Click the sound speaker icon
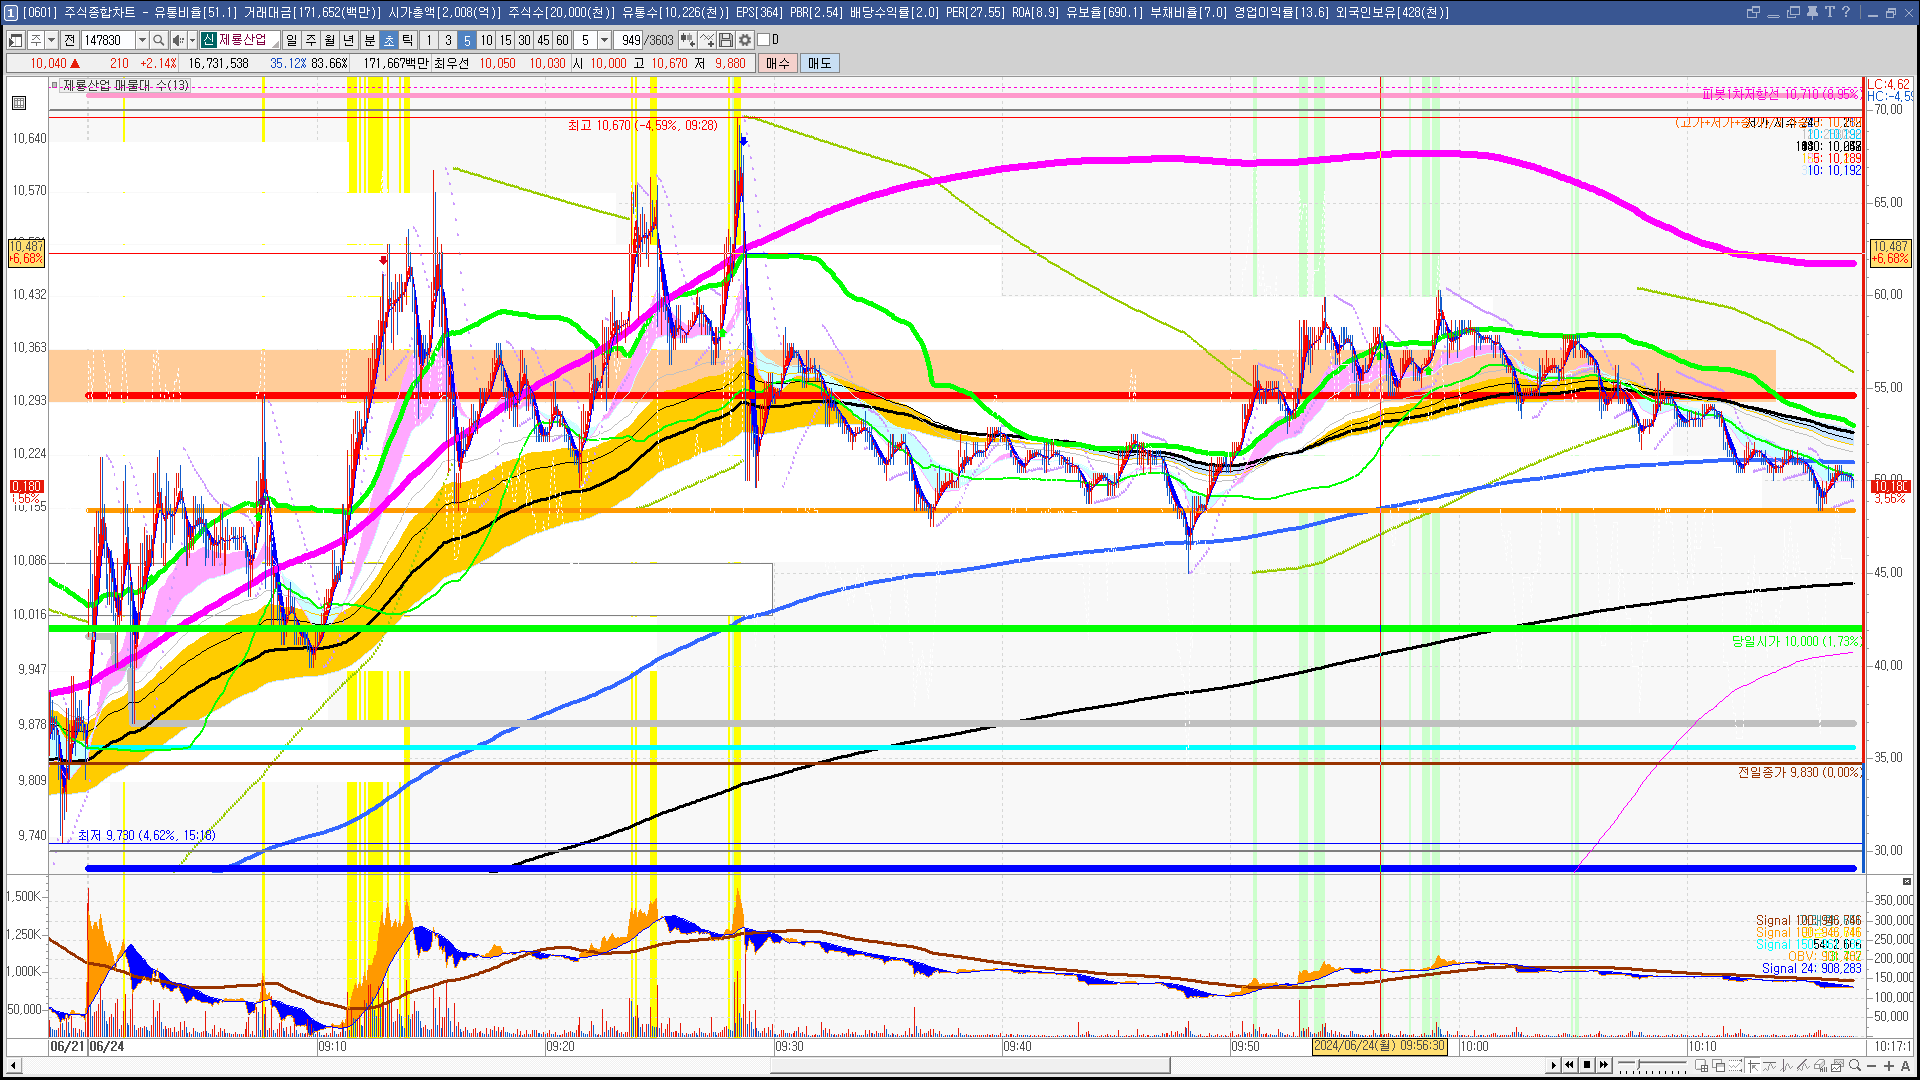The image size is (1920, 1080). [x=177, y=40]
